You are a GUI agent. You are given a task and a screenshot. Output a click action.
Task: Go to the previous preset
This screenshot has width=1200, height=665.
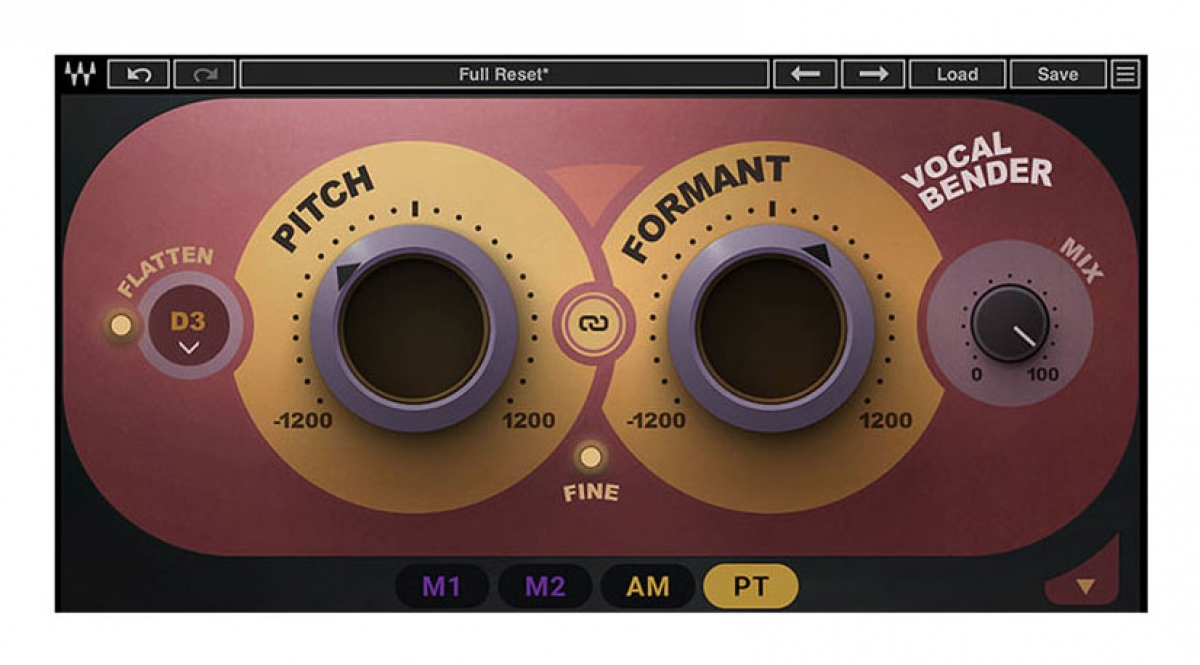(x=805, y=75)
